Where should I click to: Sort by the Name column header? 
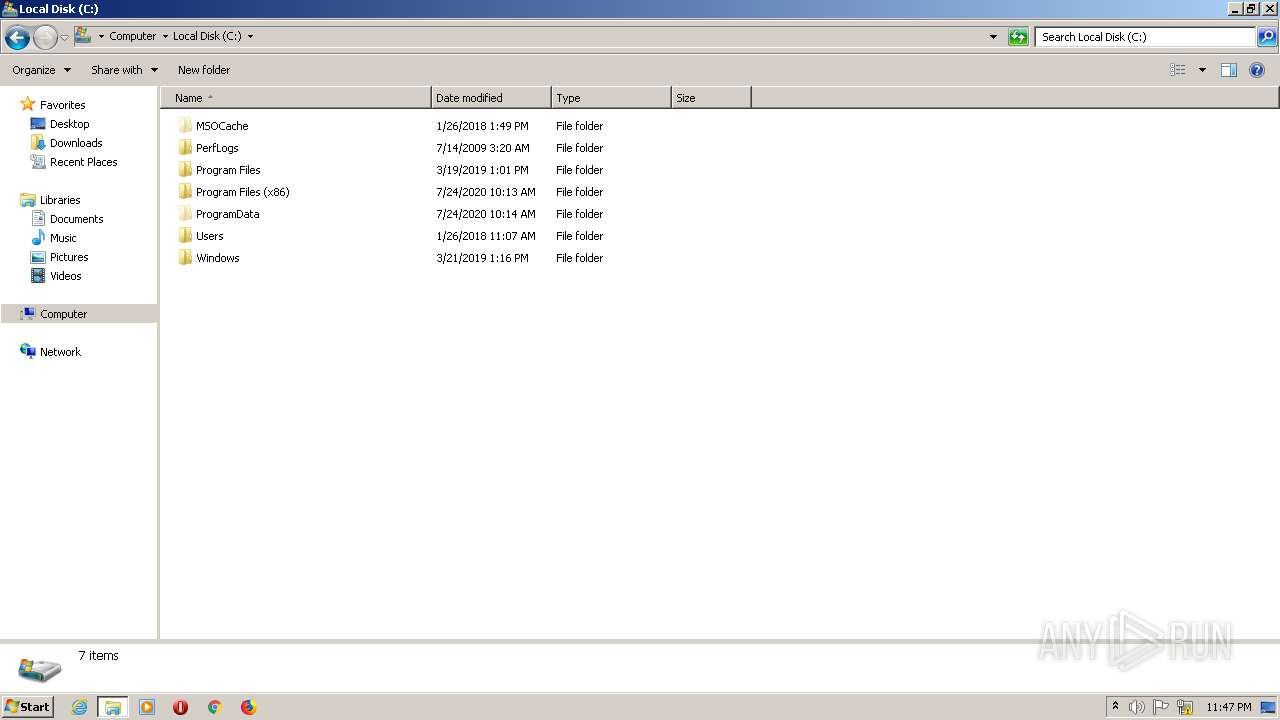coord(296,98)
